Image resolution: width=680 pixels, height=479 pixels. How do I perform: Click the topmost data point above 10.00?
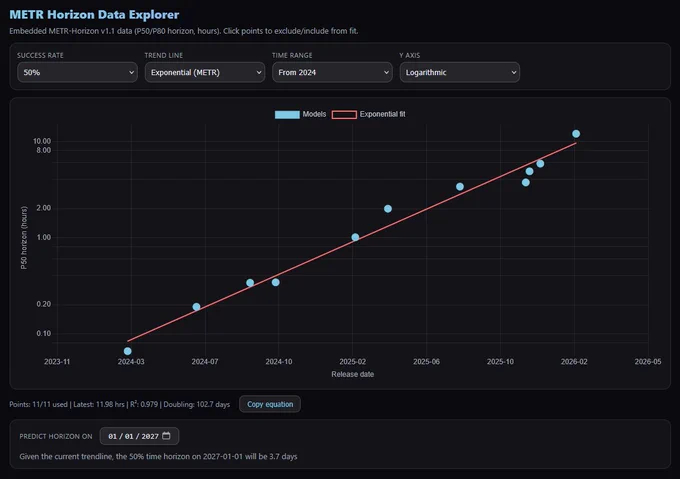pyautogui.click(x=576, y=134)
